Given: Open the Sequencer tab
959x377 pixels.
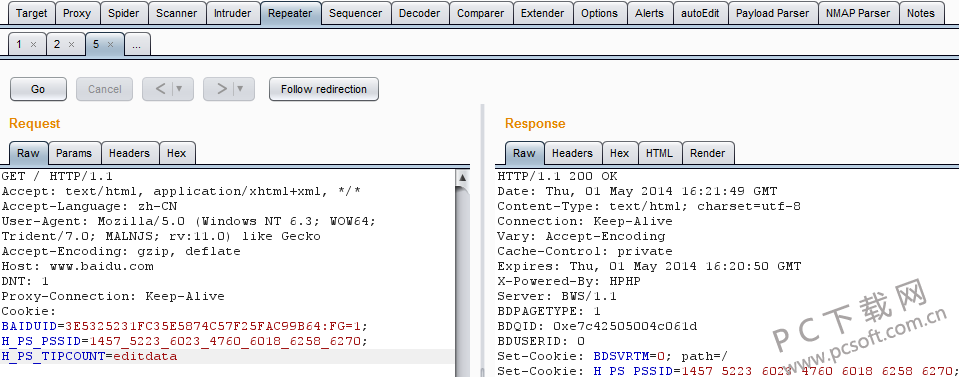Looking at the screenshot, I should [x=355, y=13].
